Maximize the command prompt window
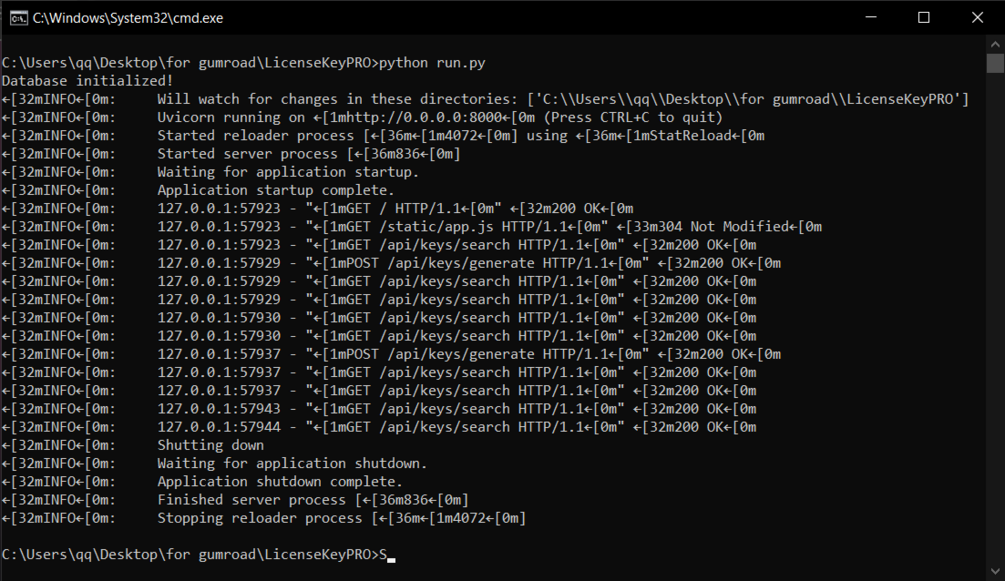This screenshot has width=1005, height=581. coord(924,17)
